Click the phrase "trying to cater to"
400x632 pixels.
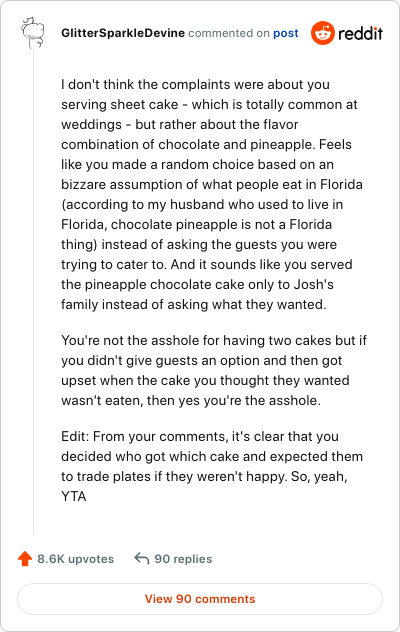(x=114, y=265)
